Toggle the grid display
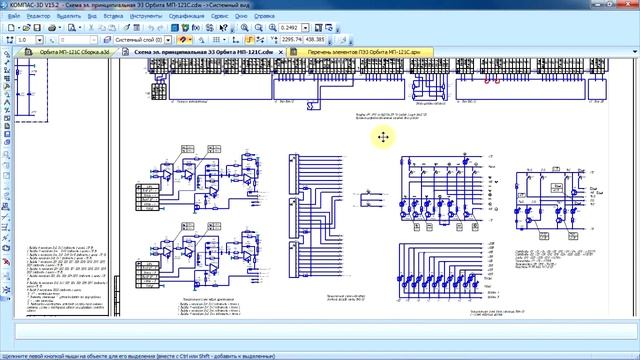The width and height of the screenshot is (640, 360). point(215,40)
